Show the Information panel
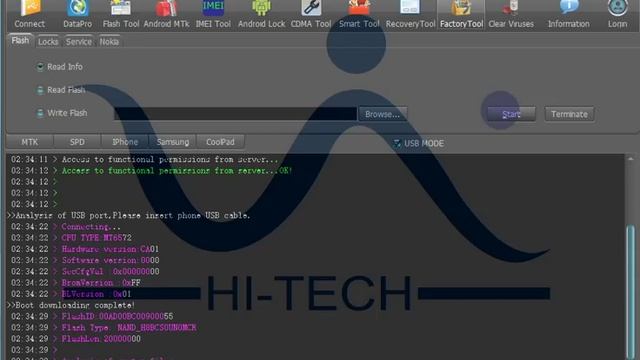The width and height of the screenshot is (640, 360). (569, 14)
